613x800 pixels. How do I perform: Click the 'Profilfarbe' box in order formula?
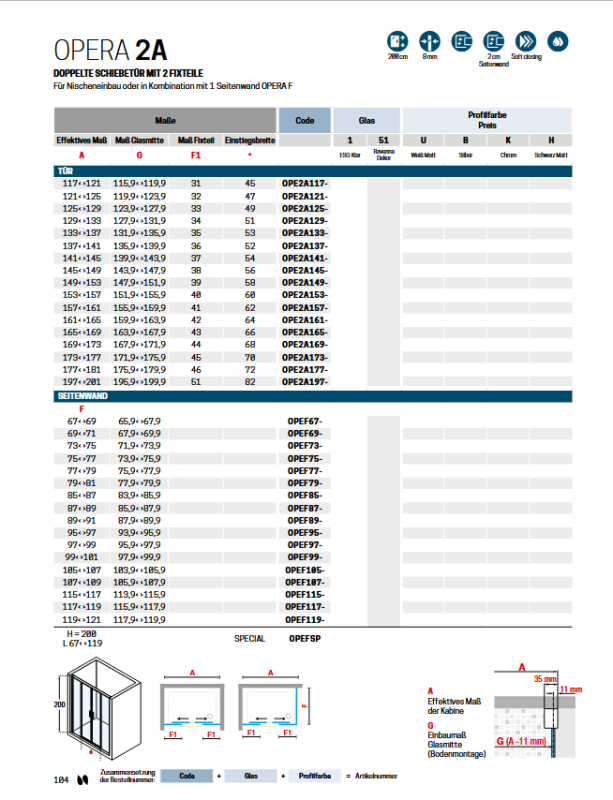(x=315, y=776)
